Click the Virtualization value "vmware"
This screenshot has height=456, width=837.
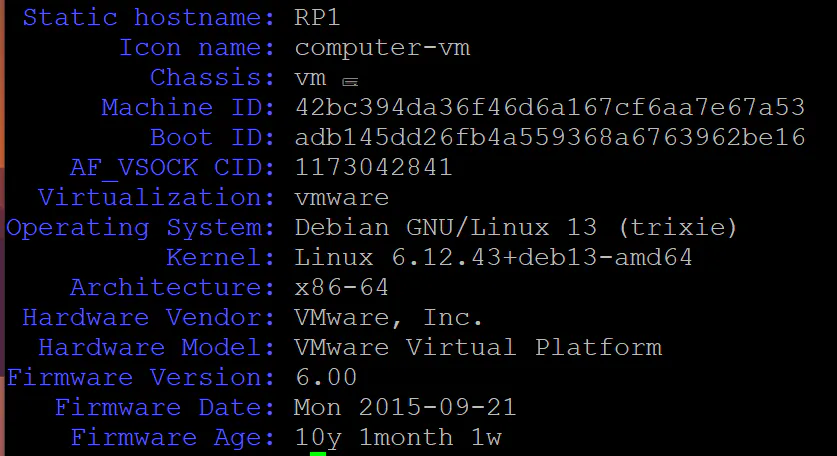tap(341, 197)
